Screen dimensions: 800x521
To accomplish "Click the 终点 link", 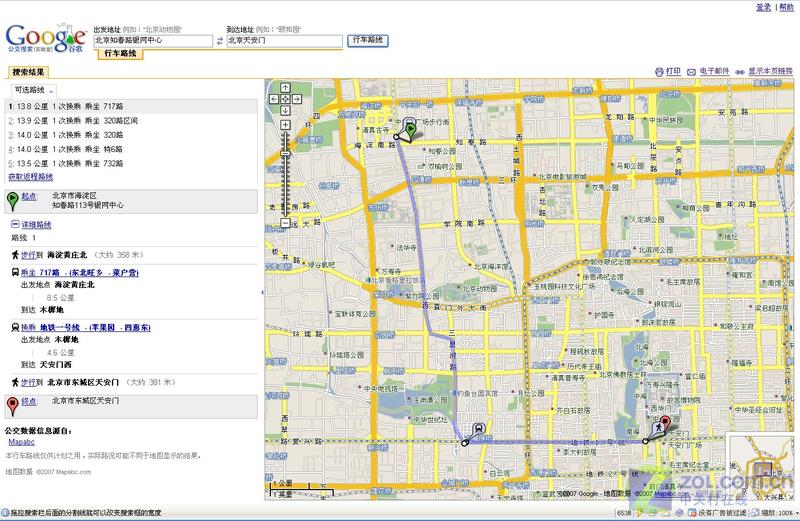I will coord(29,402).
